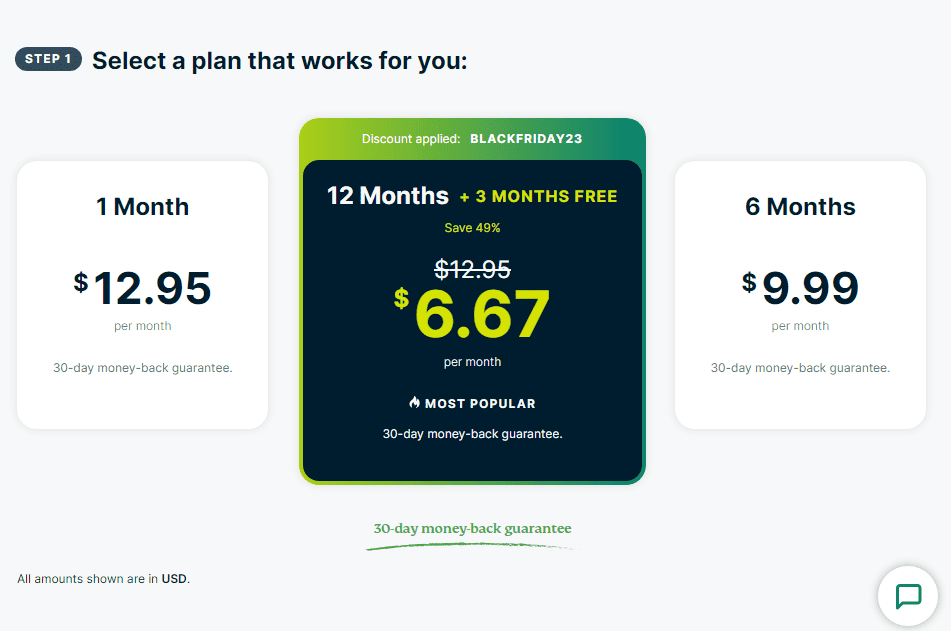Image resolution: width=951 pixels, height=631 pixels.
Task: Open the live chat widget
Action: 908,596
